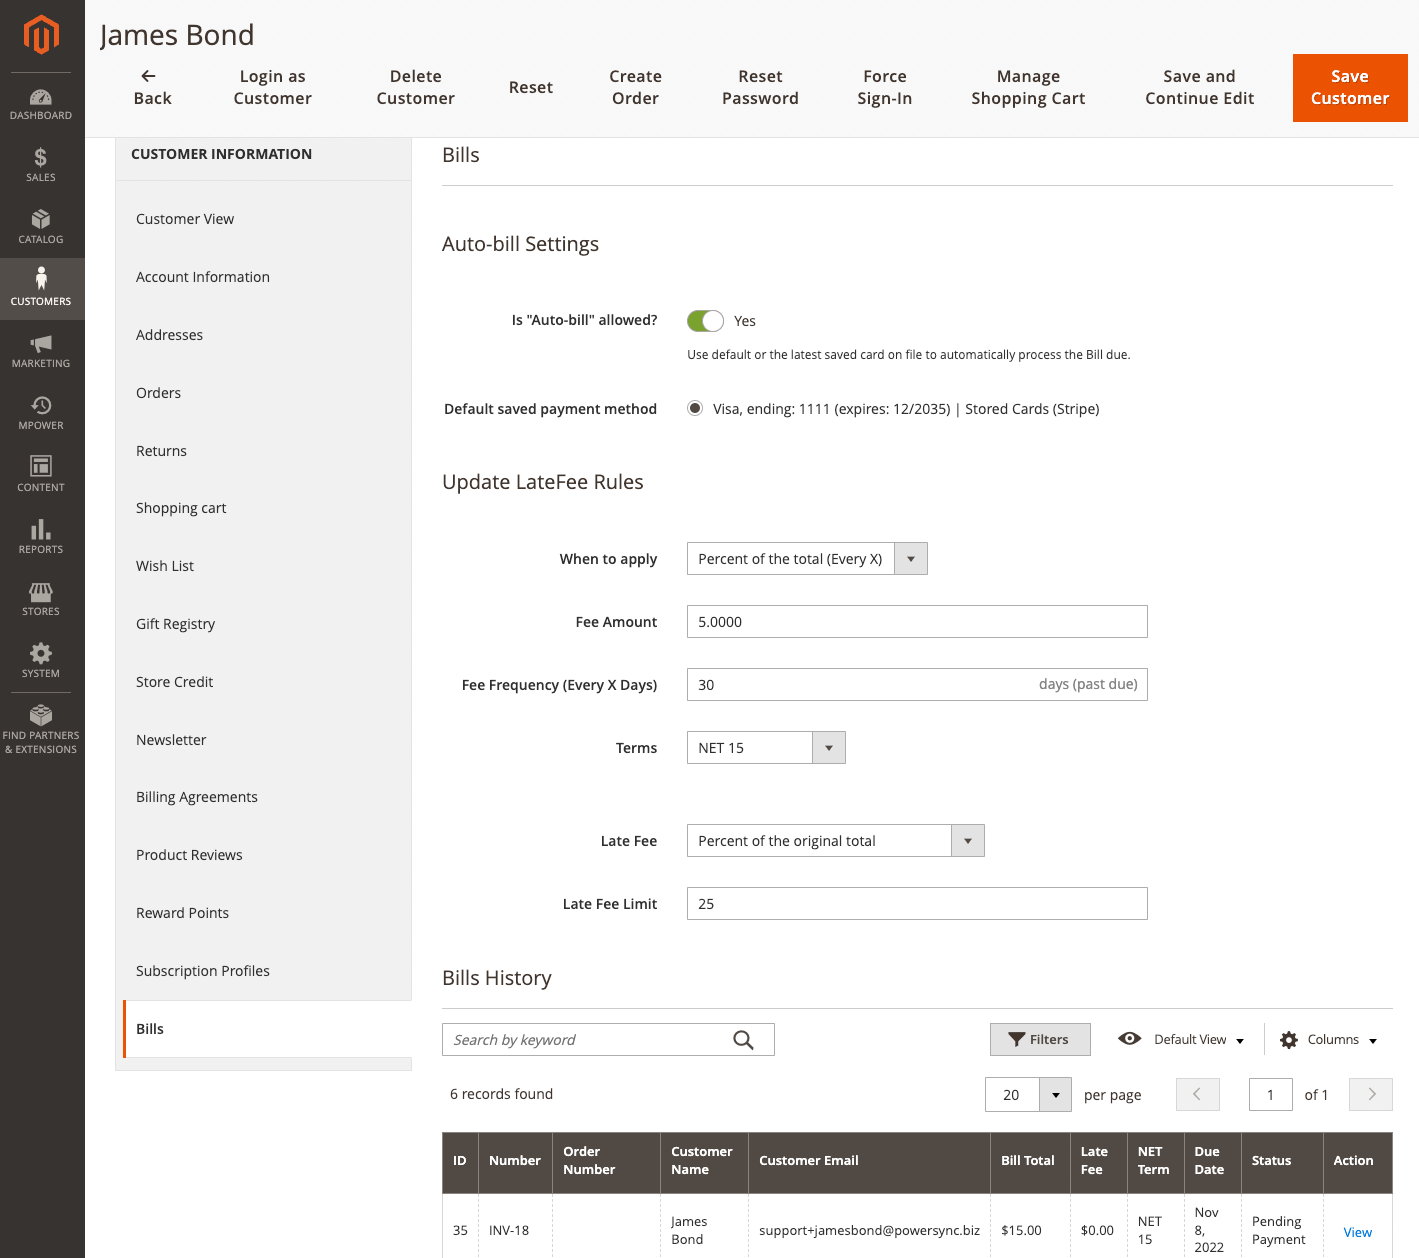
Task: Open the Terms NET 15 dropdown
Action: [766, 748]
